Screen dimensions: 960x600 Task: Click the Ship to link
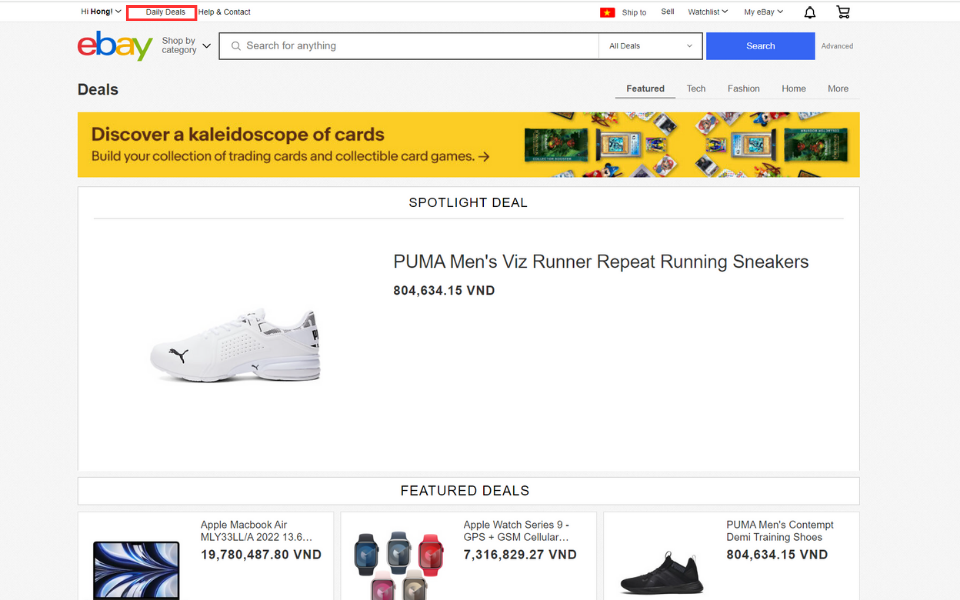coord(634,12)
